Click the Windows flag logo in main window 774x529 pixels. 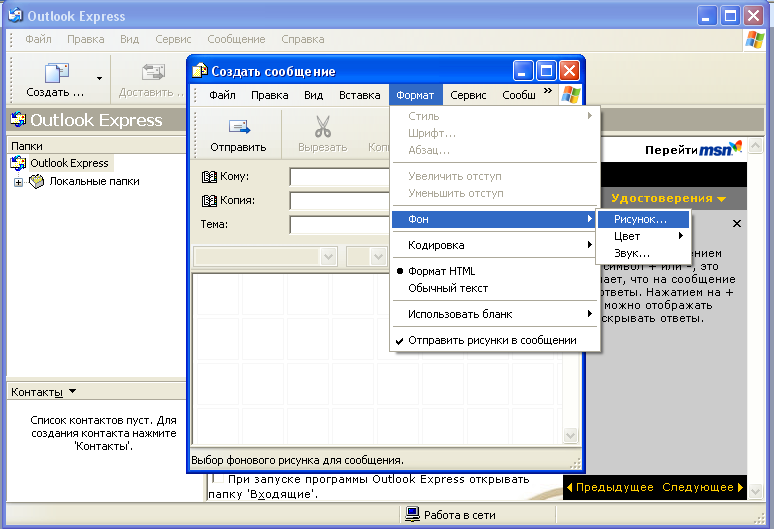pos(755,39)
